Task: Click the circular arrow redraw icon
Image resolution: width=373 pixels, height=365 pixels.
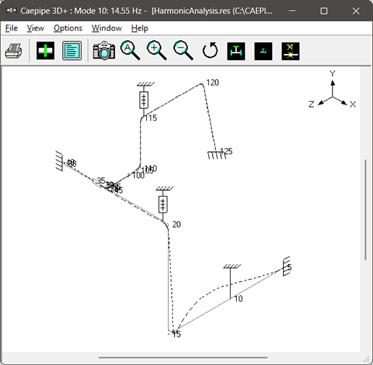Action: click(210, 51)
